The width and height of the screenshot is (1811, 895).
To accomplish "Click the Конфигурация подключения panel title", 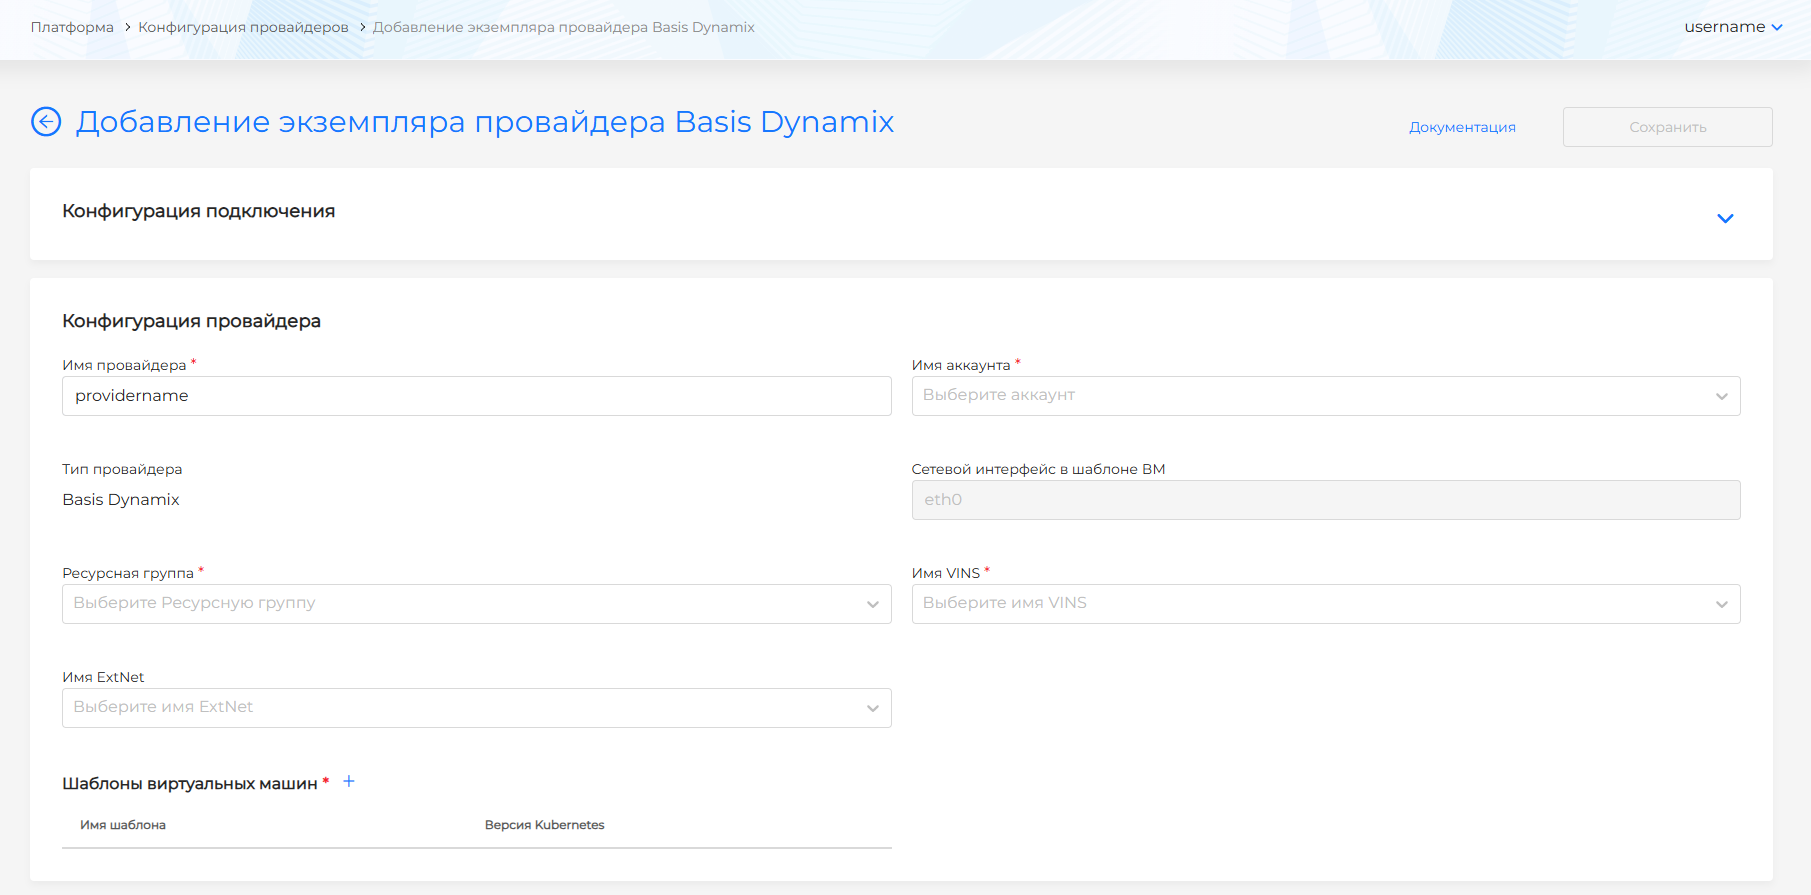I will click(198, 211).
